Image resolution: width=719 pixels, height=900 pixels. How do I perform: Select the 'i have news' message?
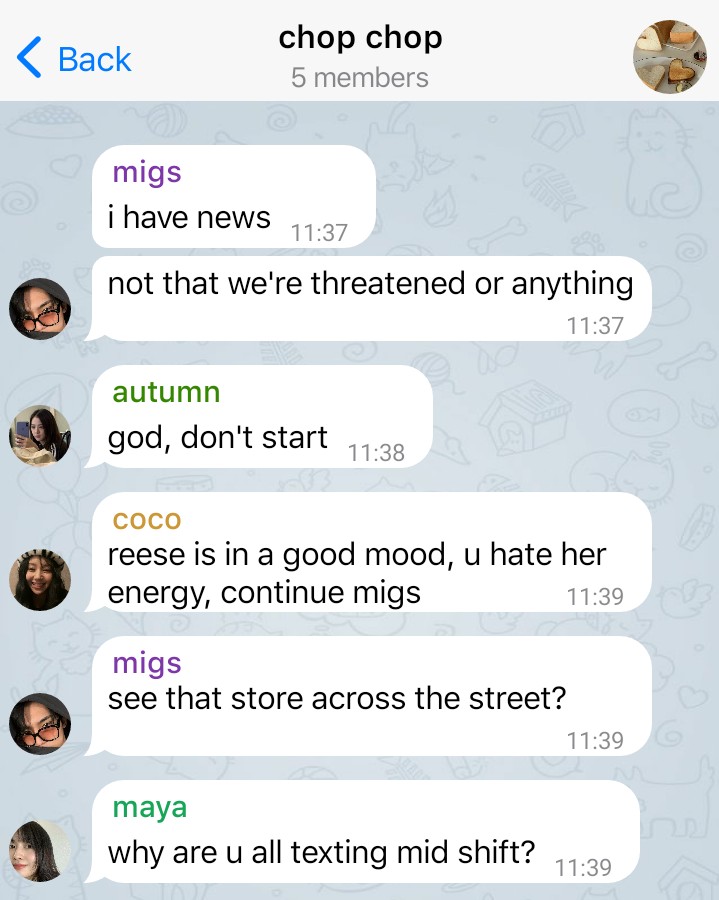point(234,196)
